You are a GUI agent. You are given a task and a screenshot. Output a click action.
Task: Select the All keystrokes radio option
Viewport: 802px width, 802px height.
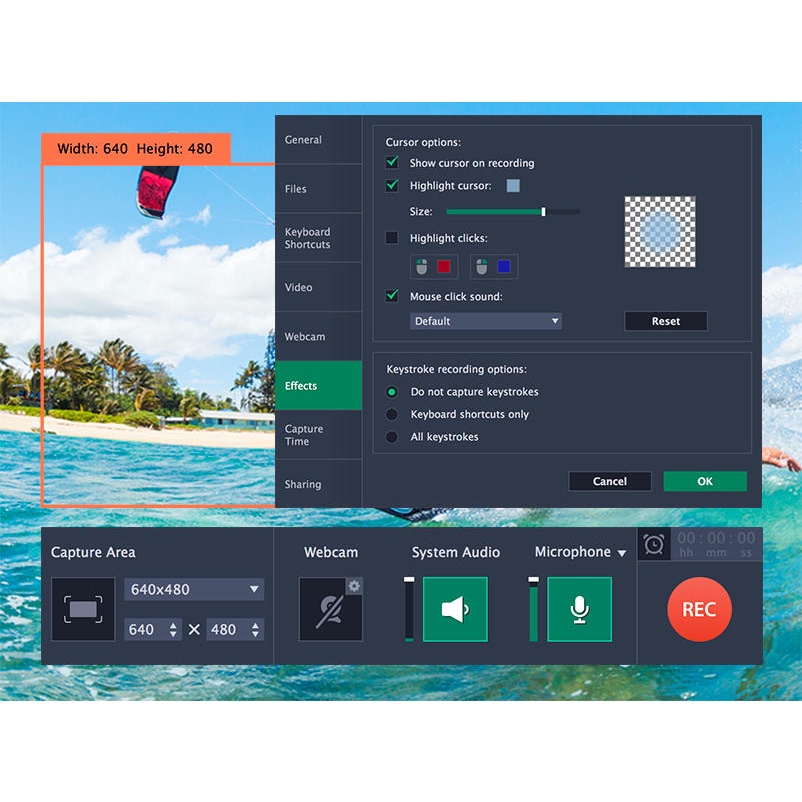click(x=392, y=437)
